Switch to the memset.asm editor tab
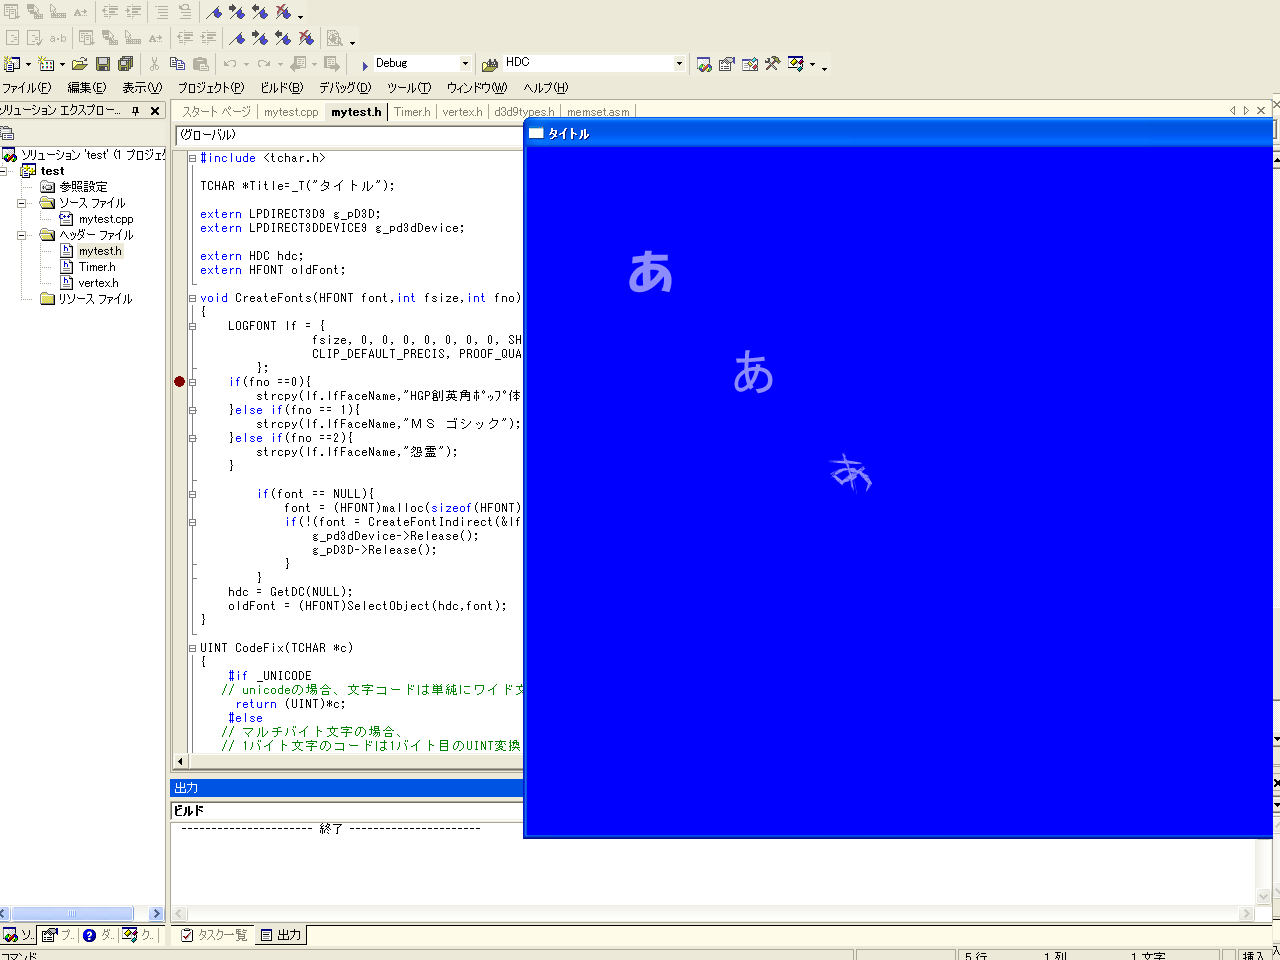 point(598,112)
